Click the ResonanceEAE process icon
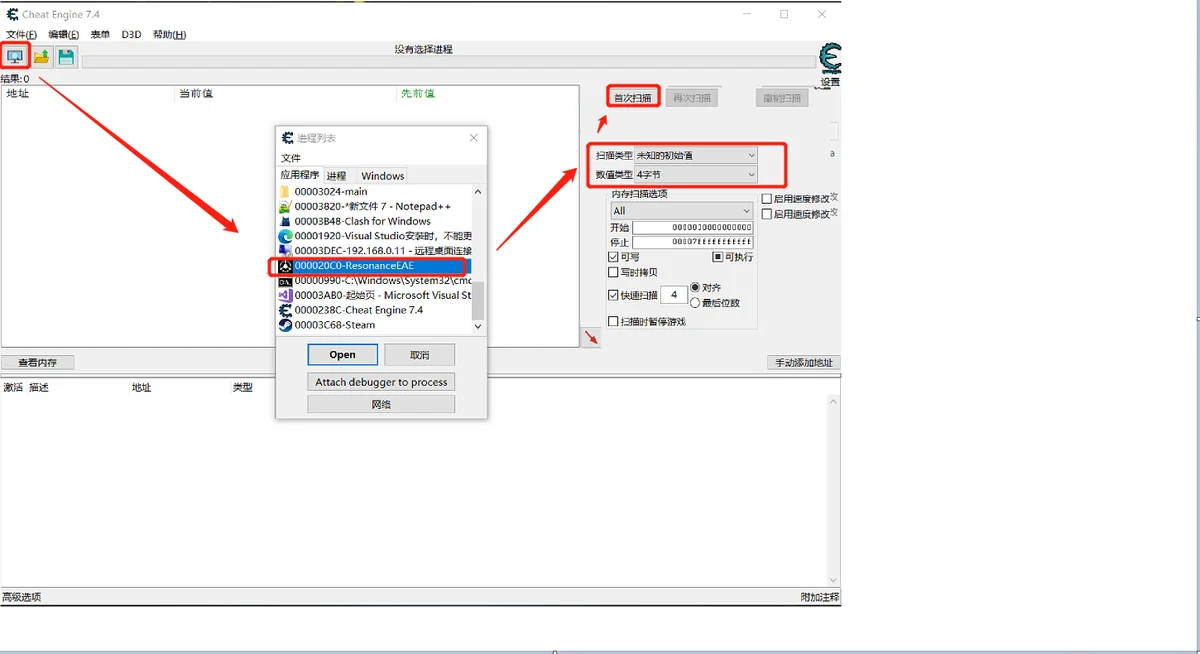Screen dimensions: 1200x654 click(285, 266)
